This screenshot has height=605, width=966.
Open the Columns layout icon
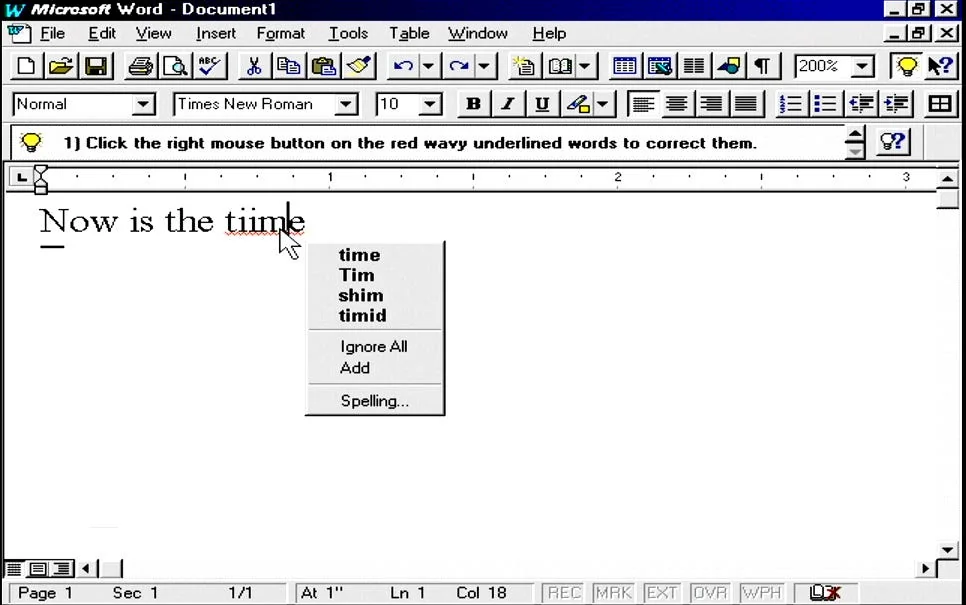click(694, 67)
